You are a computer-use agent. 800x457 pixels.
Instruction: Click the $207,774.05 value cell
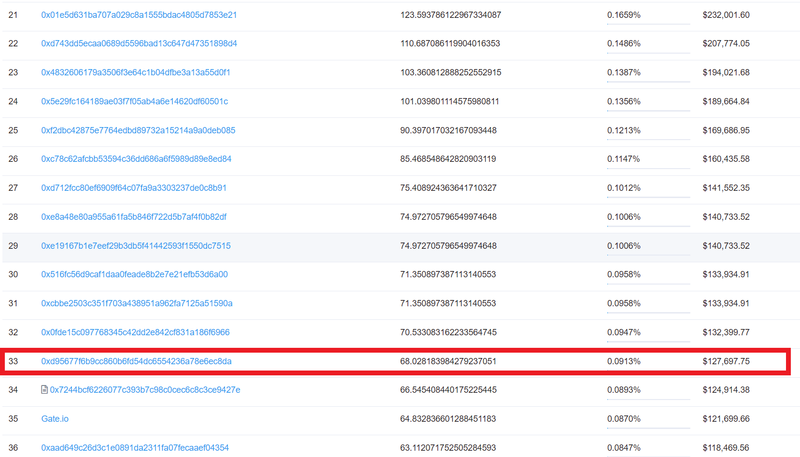pos(726,43)
